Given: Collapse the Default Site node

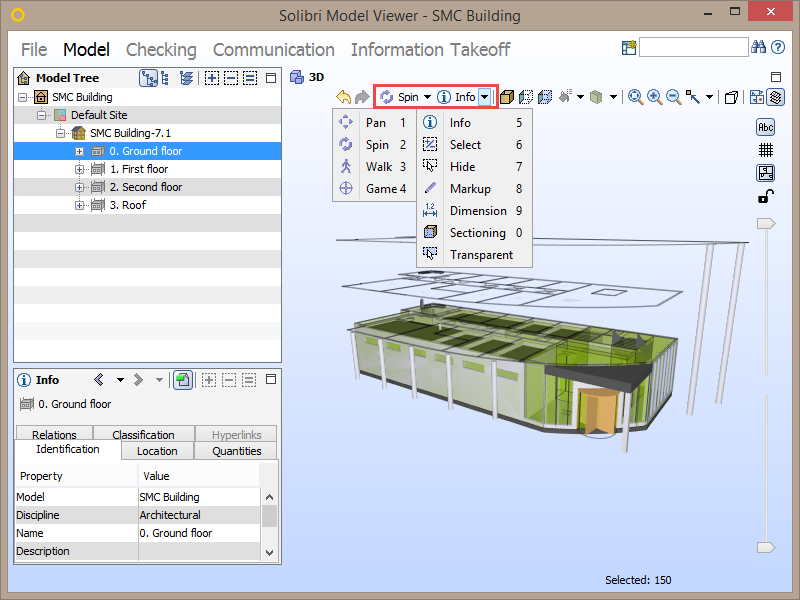Looking at the screenshot, I should (x=41, y=114).
